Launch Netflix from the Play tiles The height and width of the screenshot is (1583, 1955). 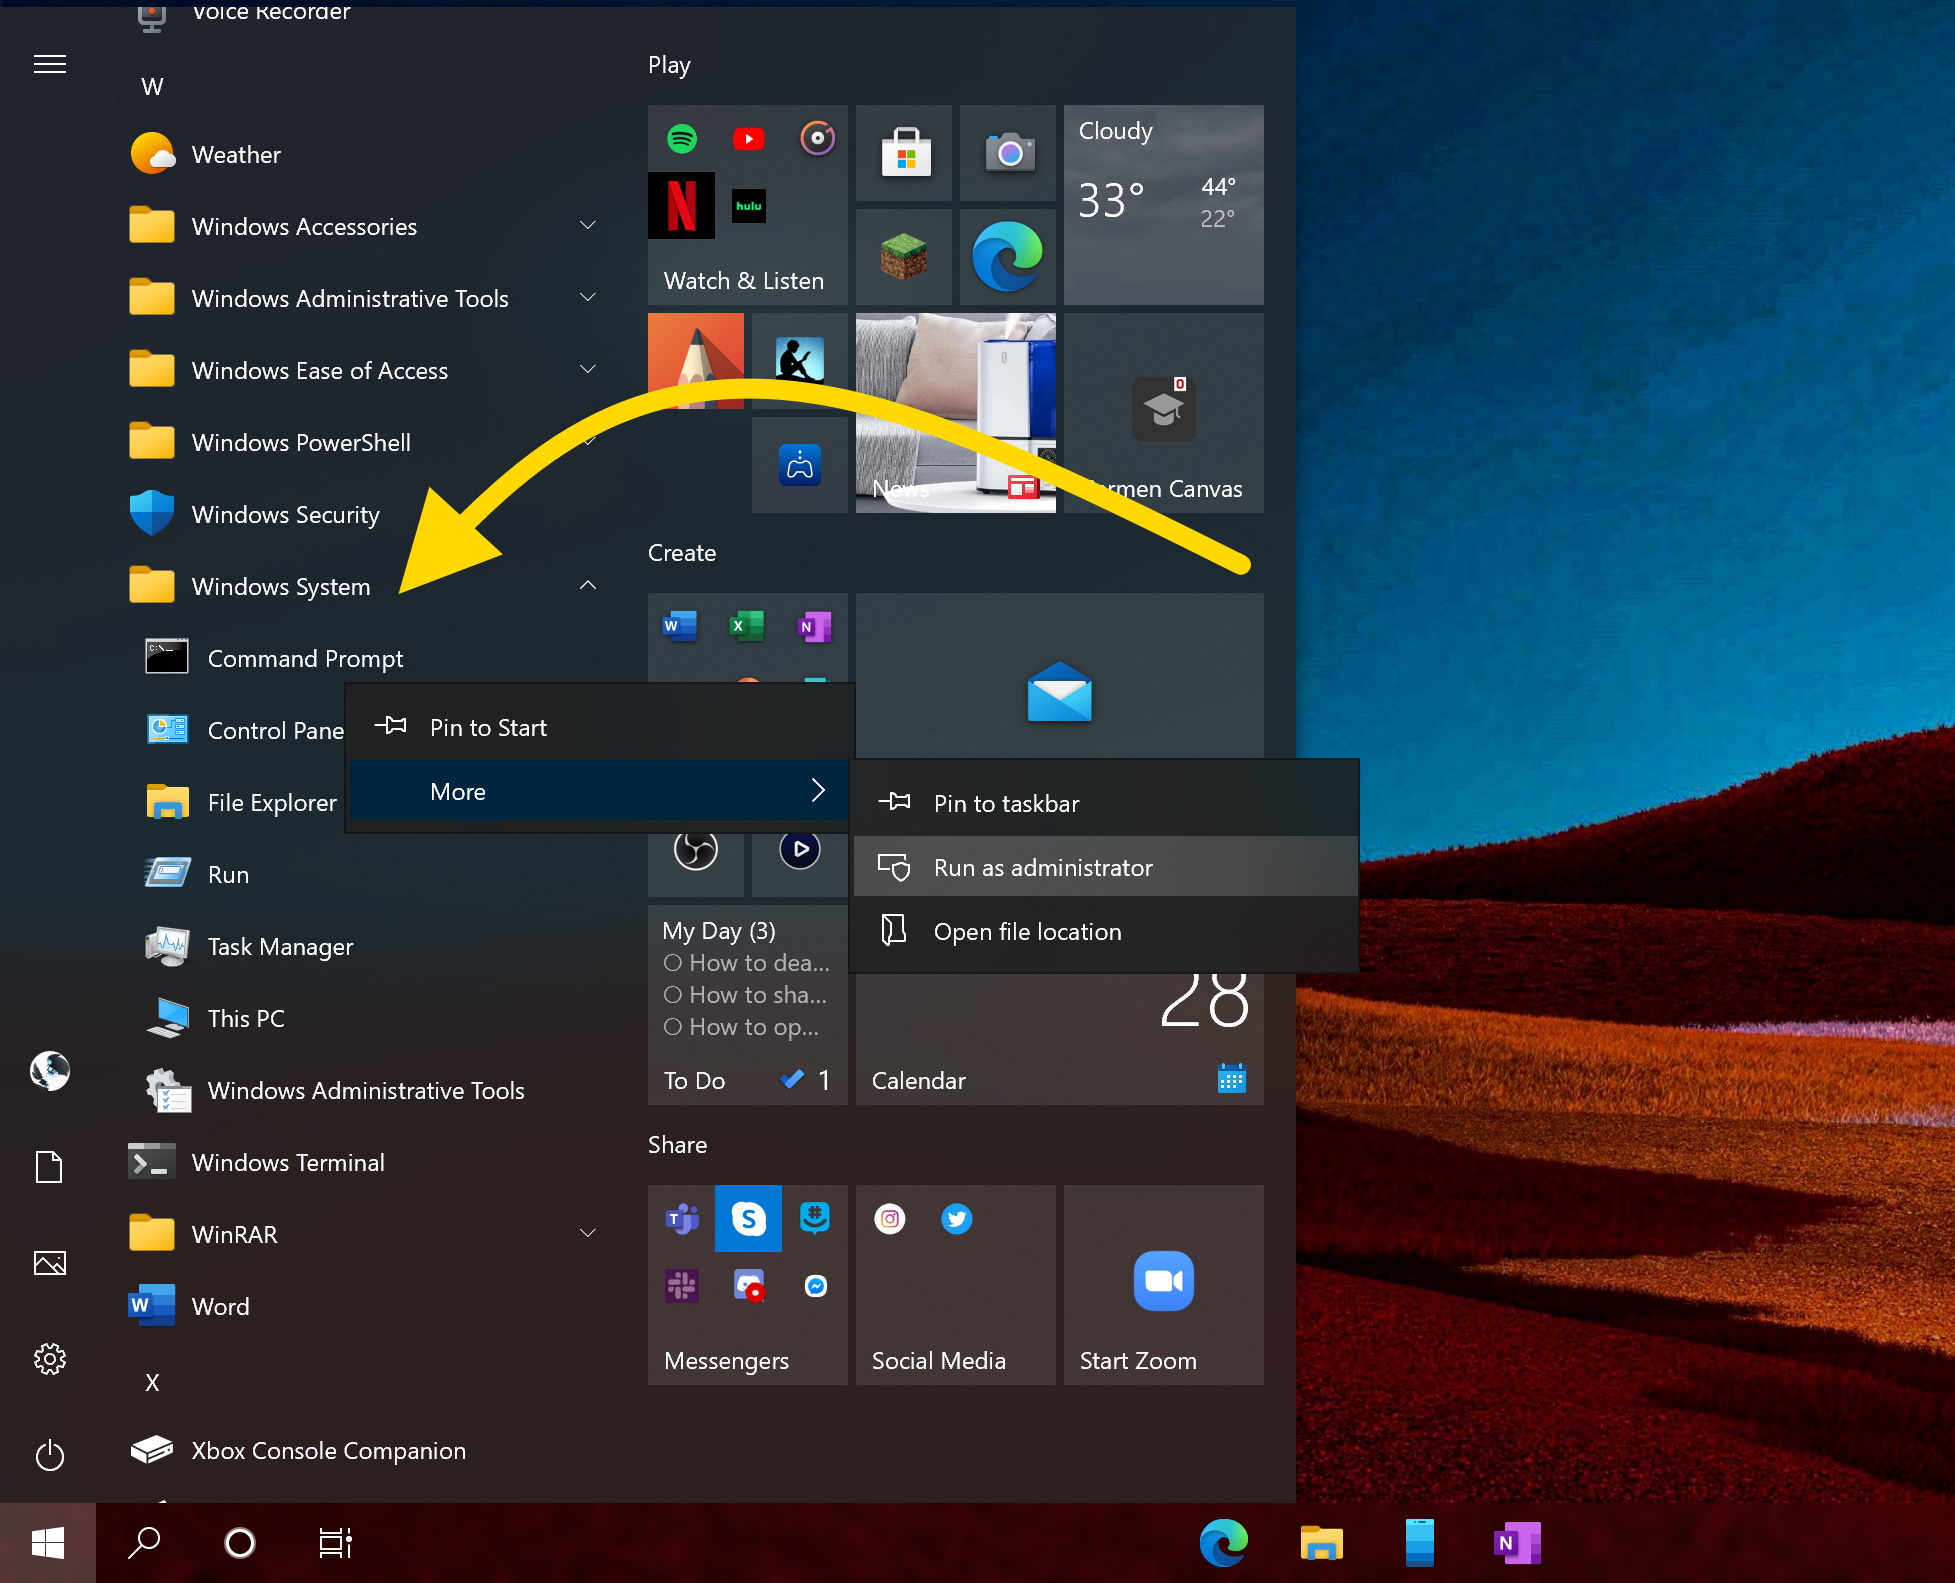click(x=681, y=205)
